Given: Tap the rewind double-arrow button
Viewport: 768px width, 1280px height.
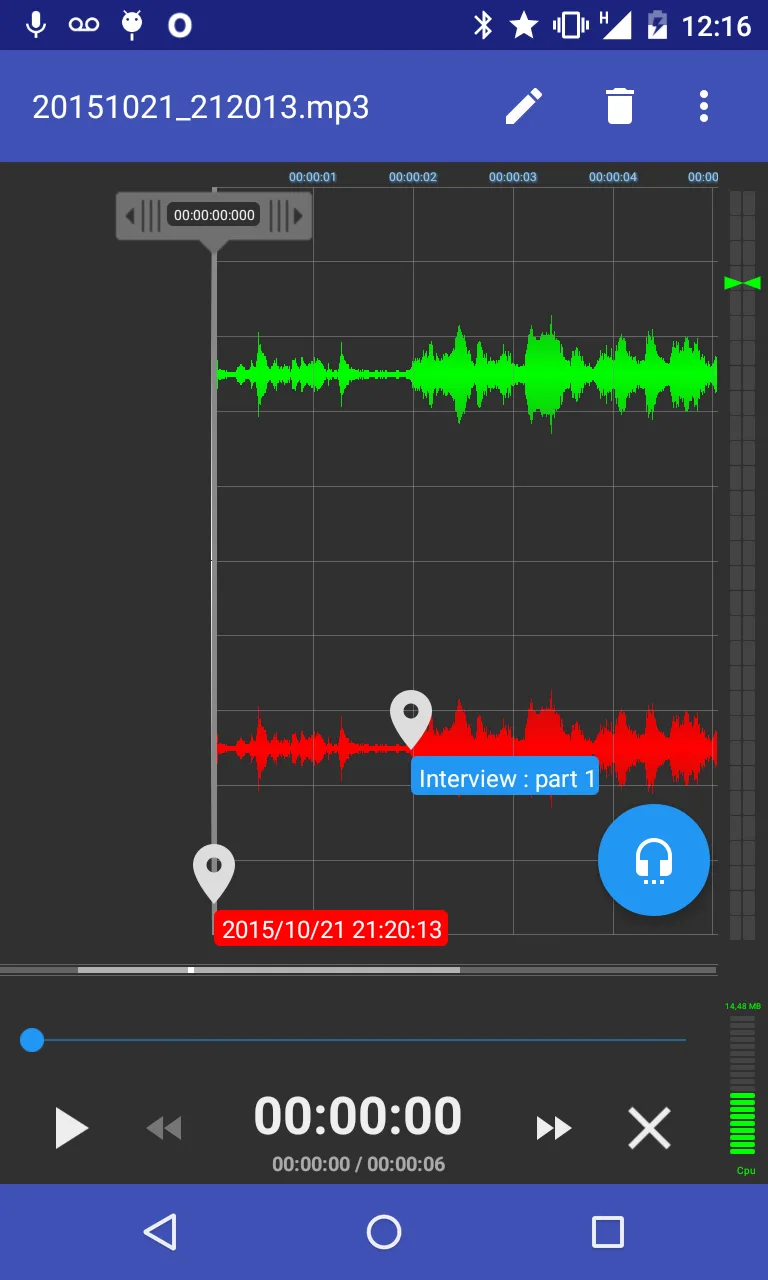Looking at the screenshot, I should click(x=164, y=1128).
